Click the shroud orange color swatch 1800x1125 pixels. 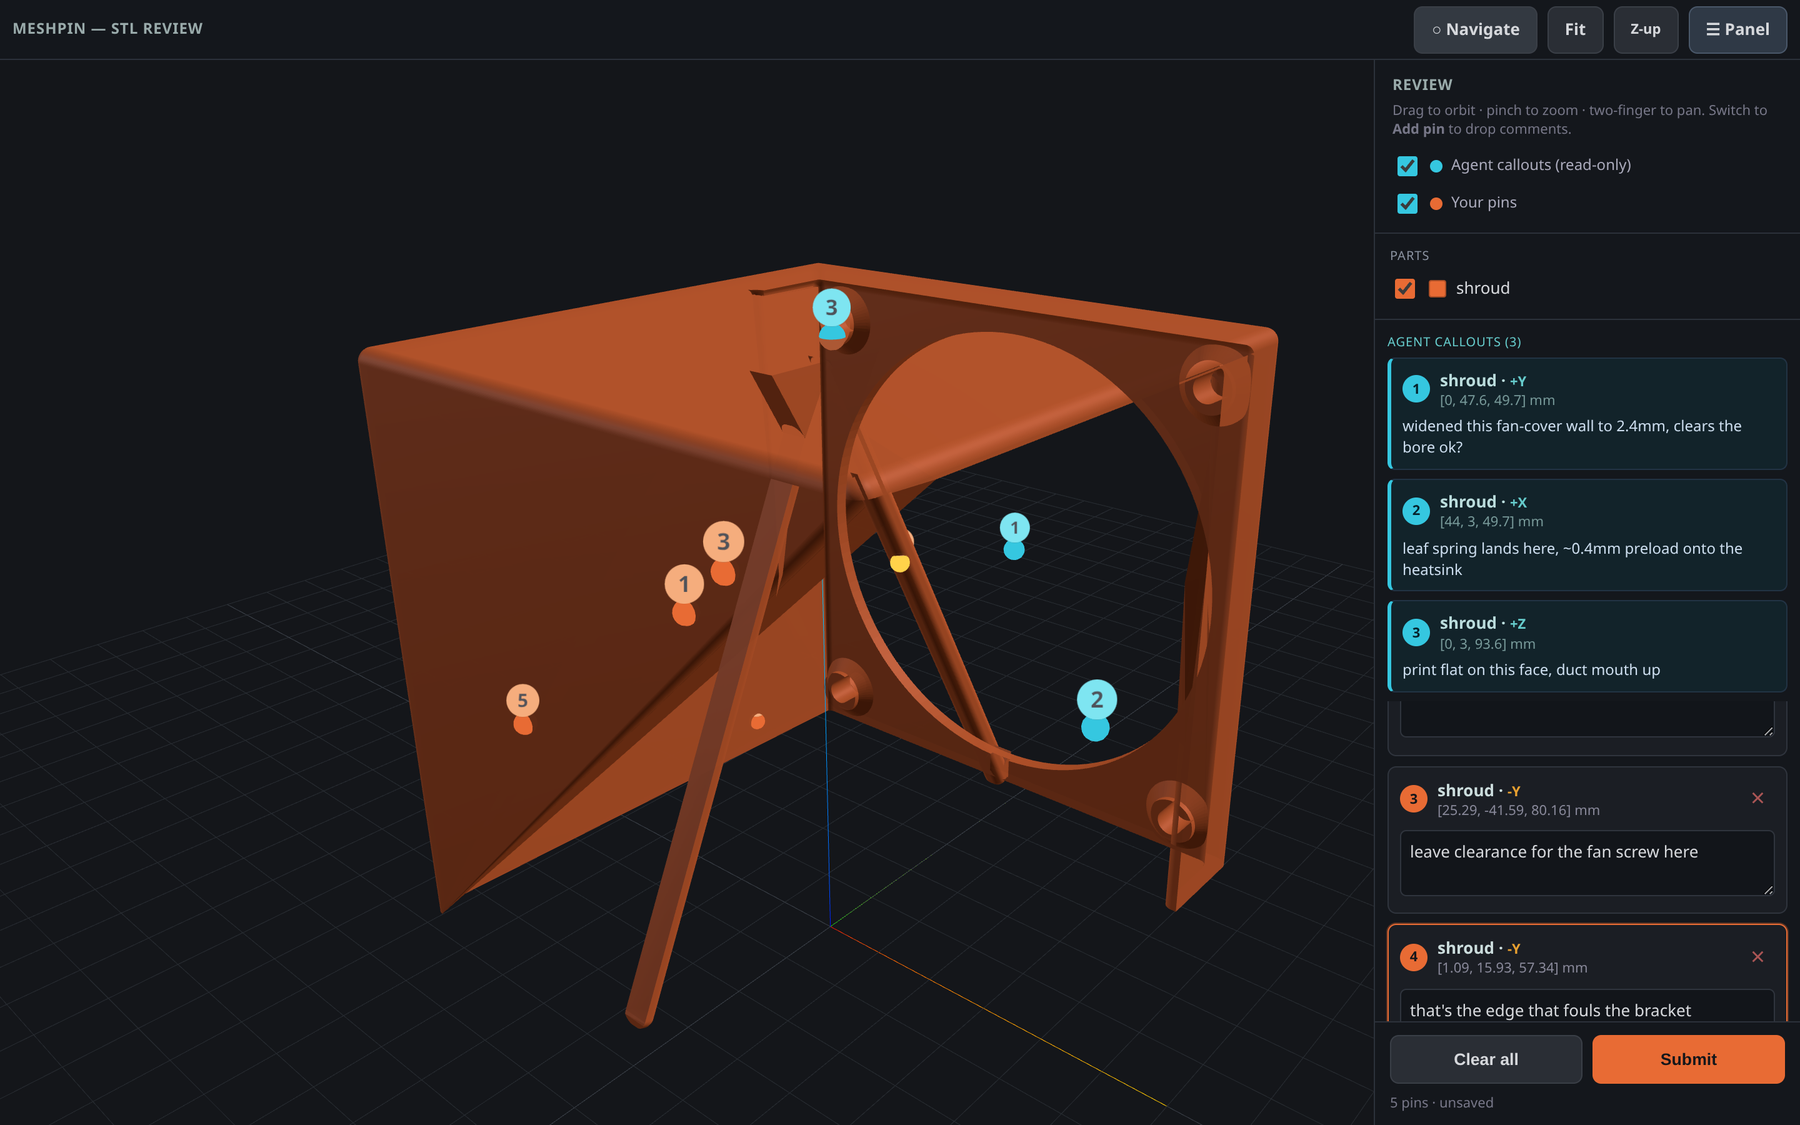click(x=1437, y=289)
